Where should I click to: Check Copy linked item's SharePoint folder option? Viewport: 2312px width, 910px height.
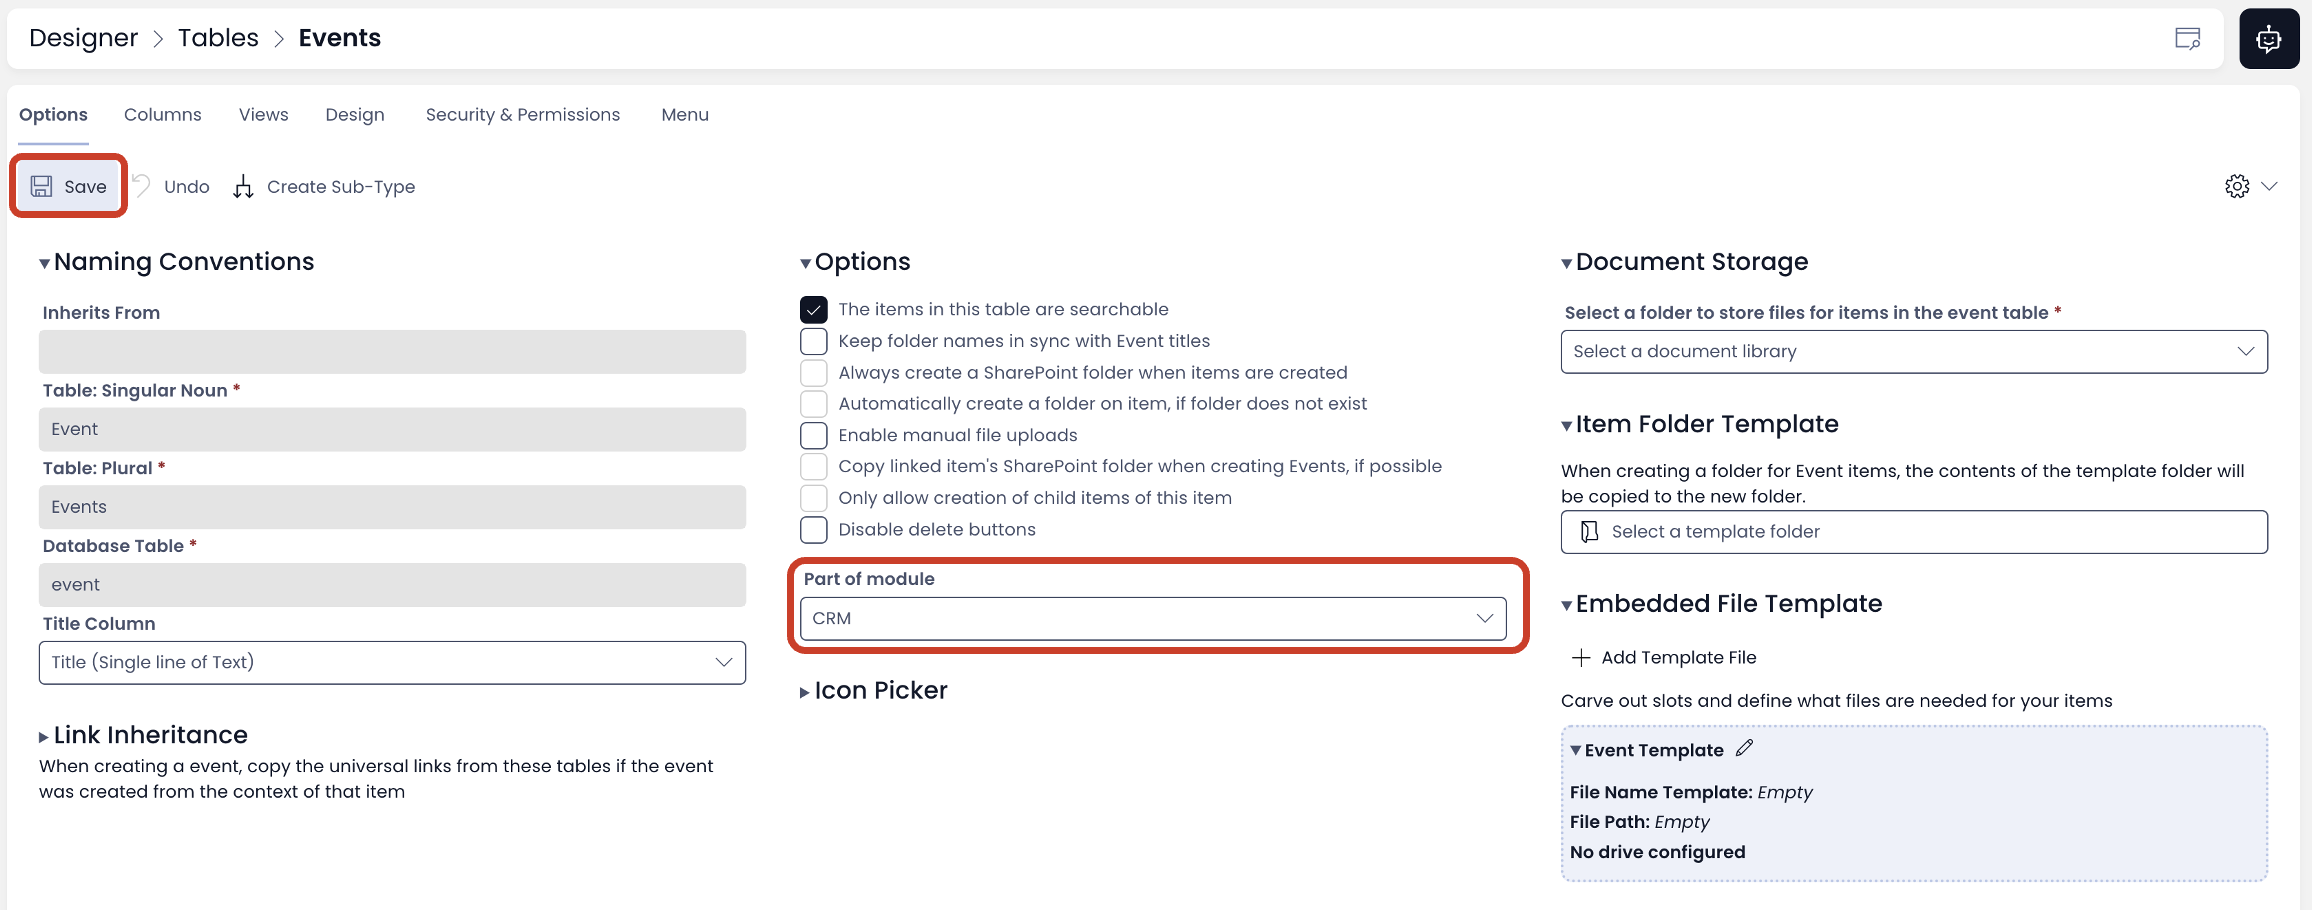pos(814,467)
